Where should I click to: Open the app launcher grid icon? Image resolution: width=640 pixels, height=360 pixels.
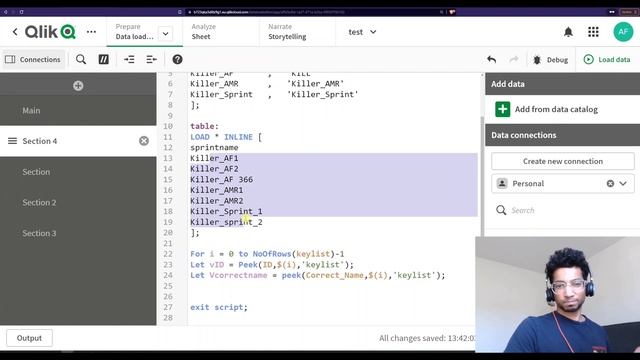593,32
